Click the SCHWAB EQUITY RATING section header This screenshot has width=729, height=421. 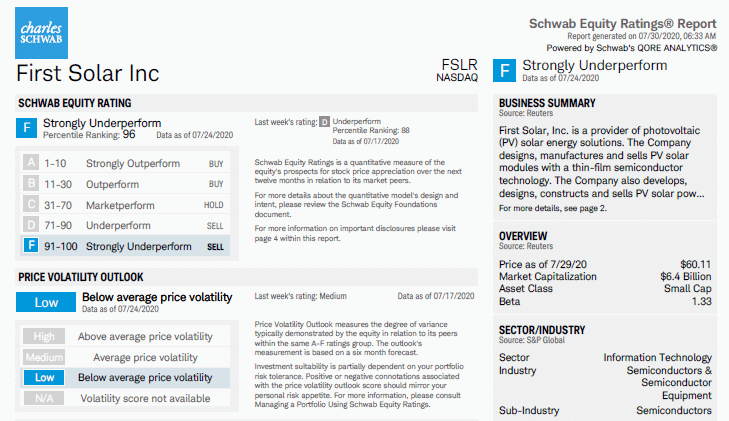[75, 103]
